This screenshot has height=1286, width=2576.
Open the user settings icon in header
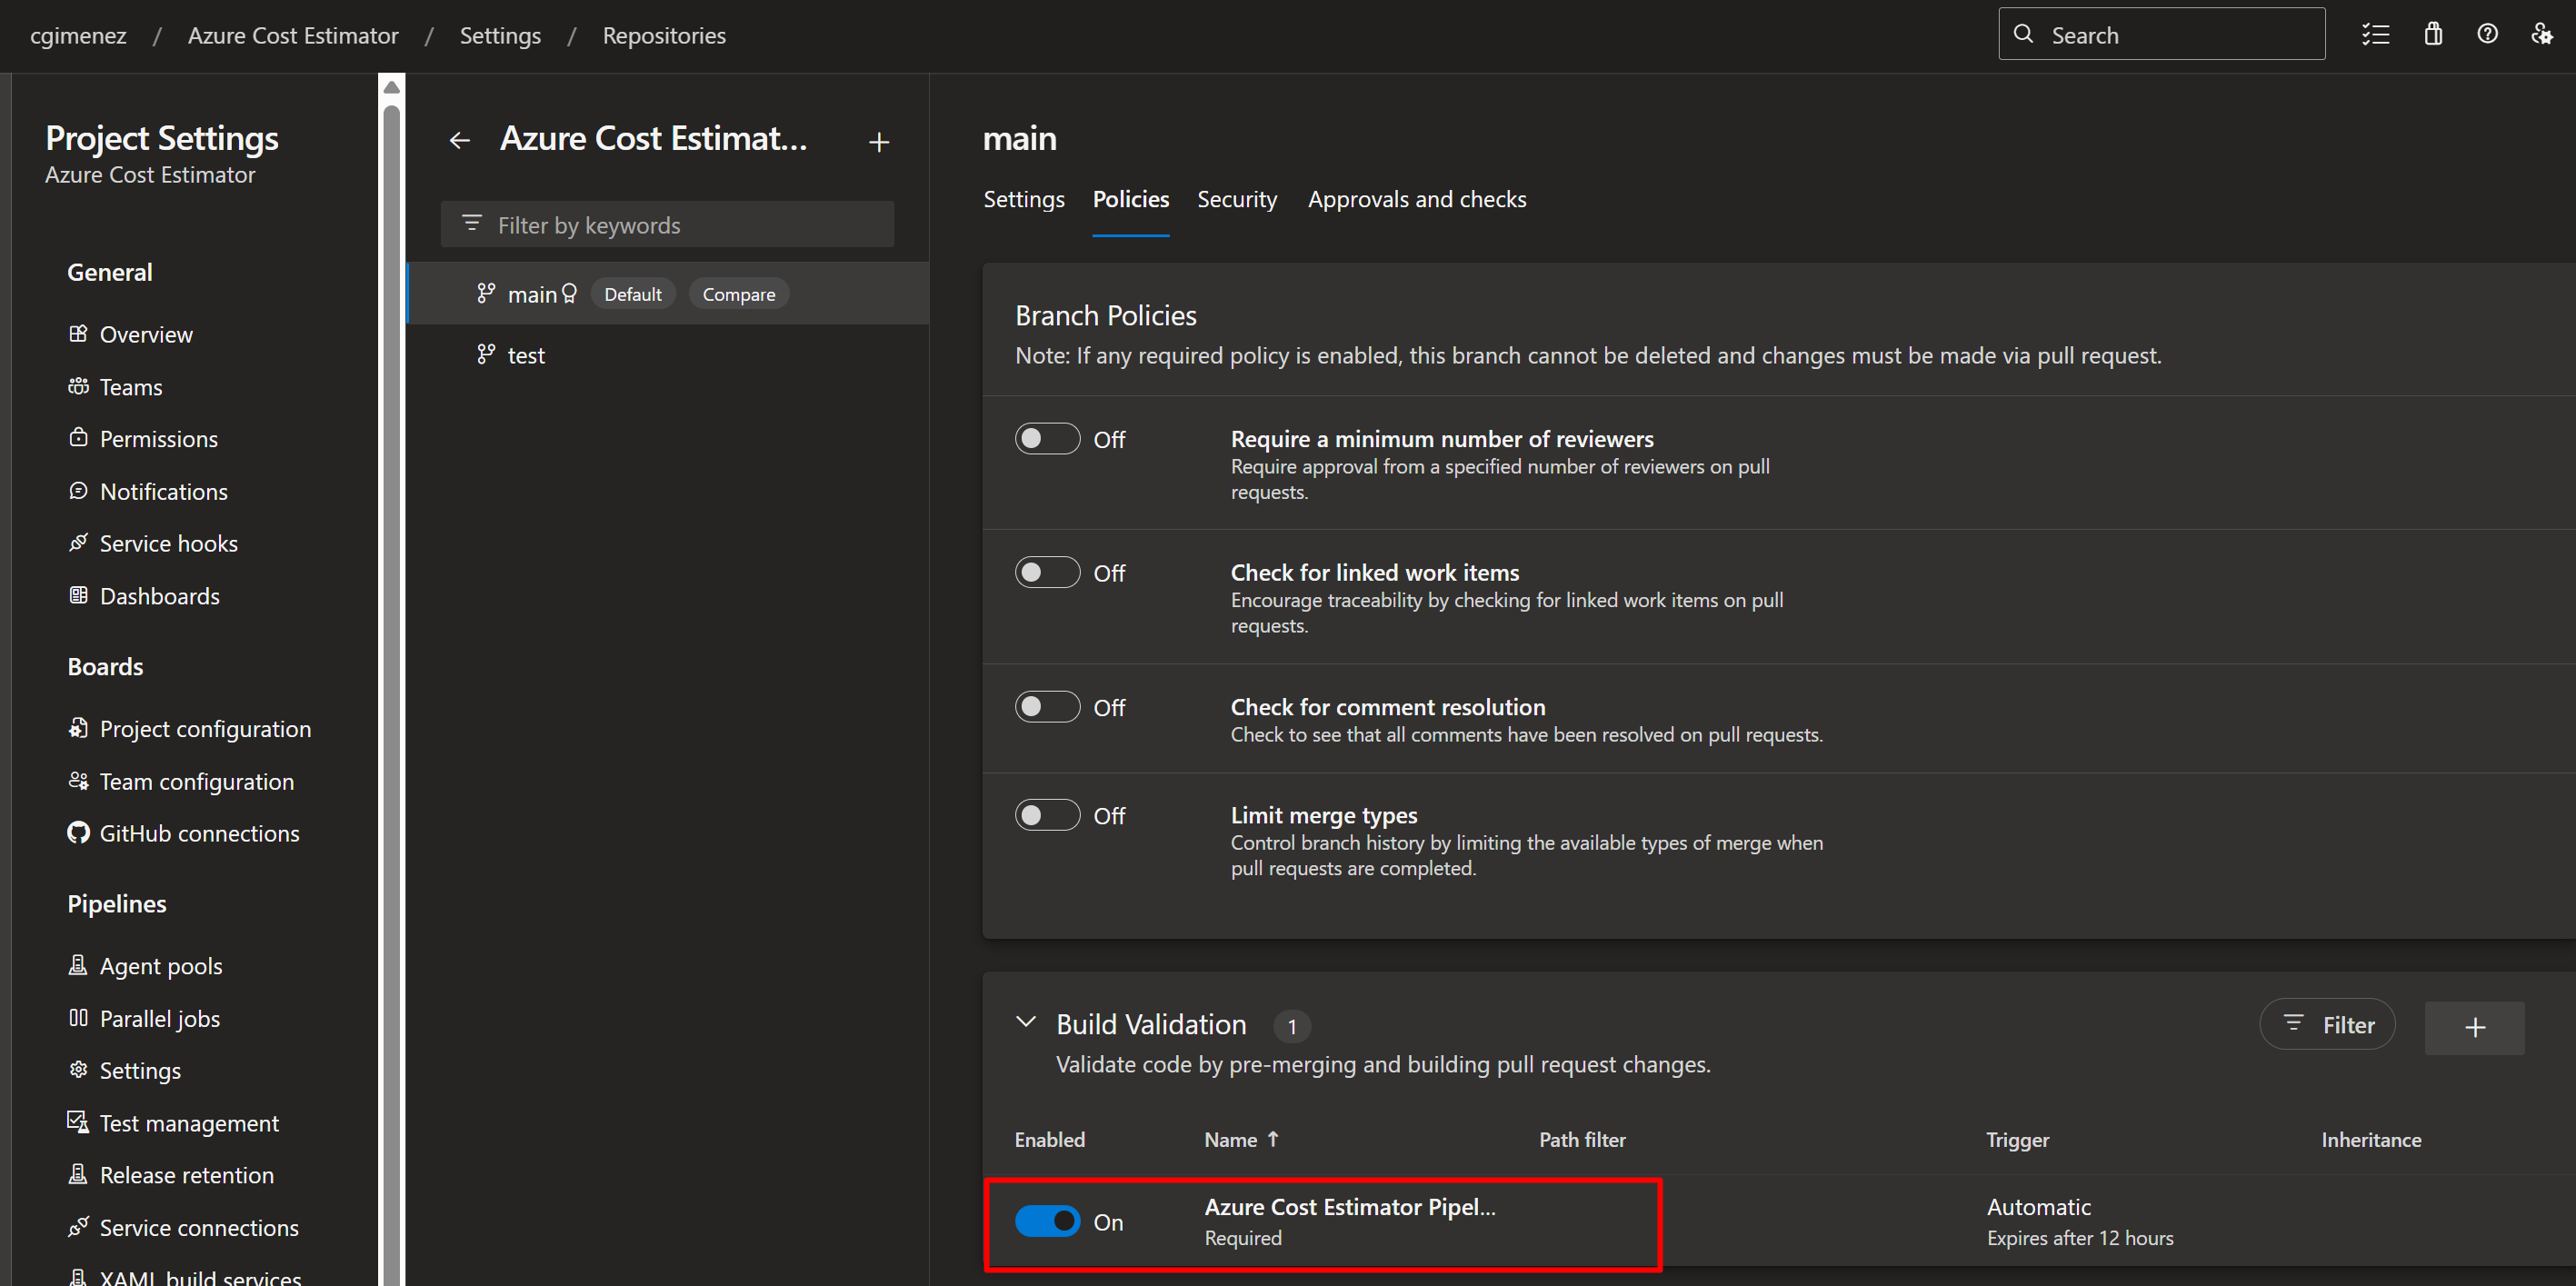point(2541,35)
